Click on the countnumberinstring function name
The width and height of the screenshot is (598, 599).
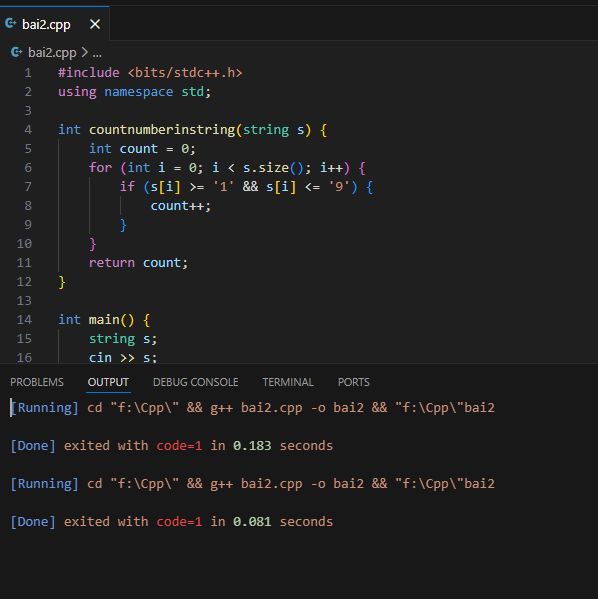click(162, 130)
